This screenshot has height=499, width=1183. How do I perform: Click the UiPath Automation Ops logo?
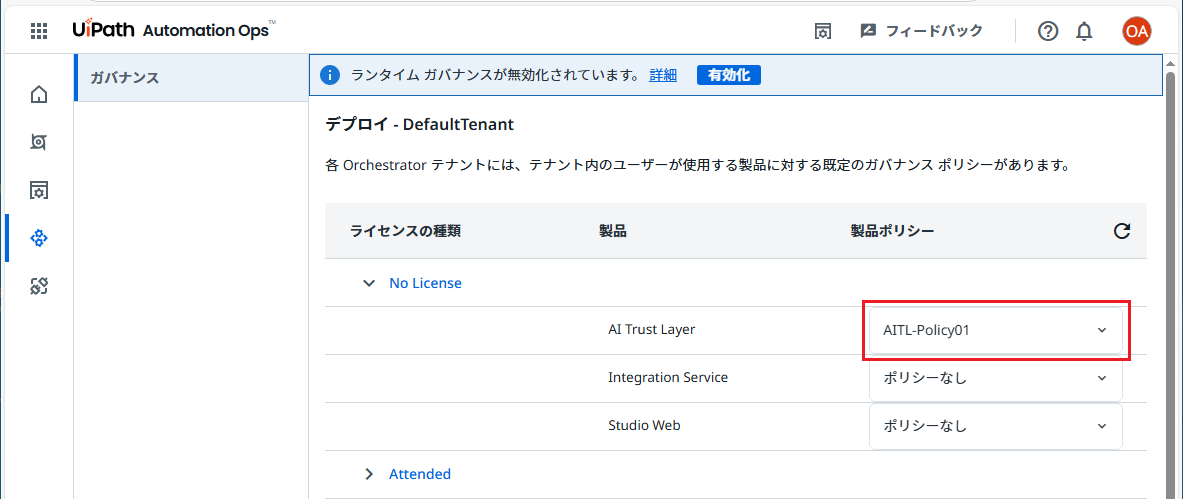[174, 30]
